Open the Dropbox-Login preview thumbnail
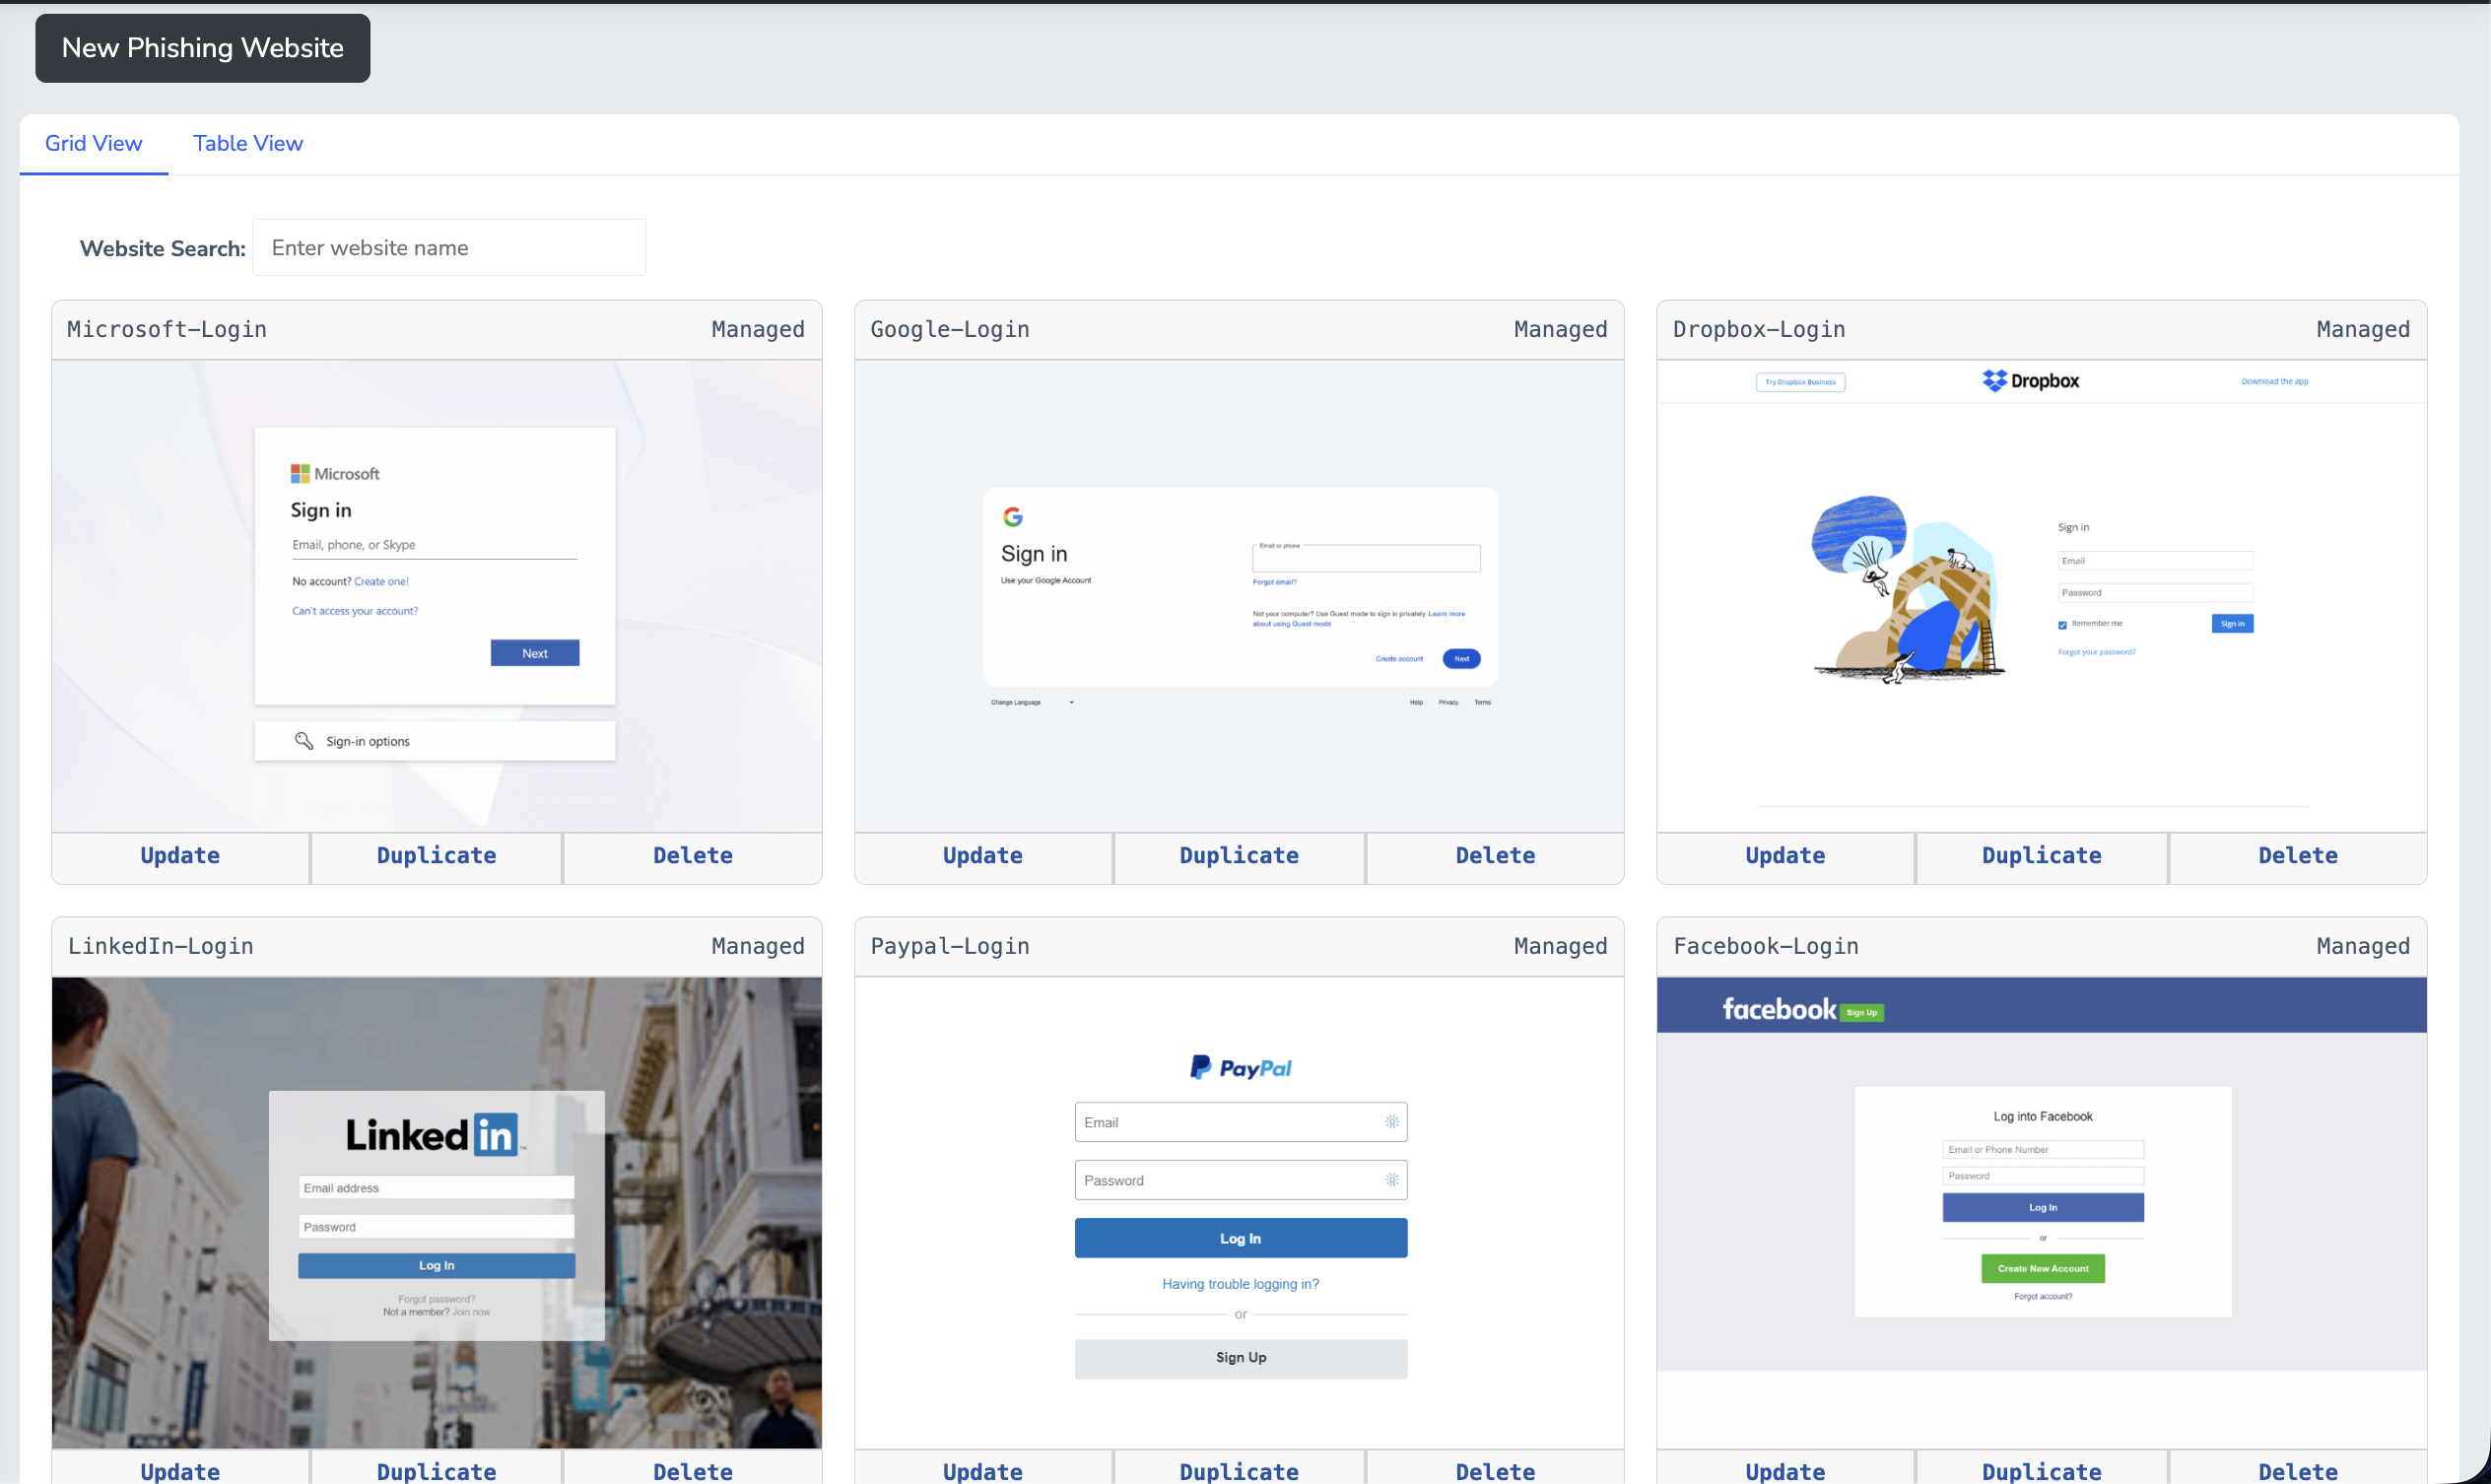 [2042, 596]
